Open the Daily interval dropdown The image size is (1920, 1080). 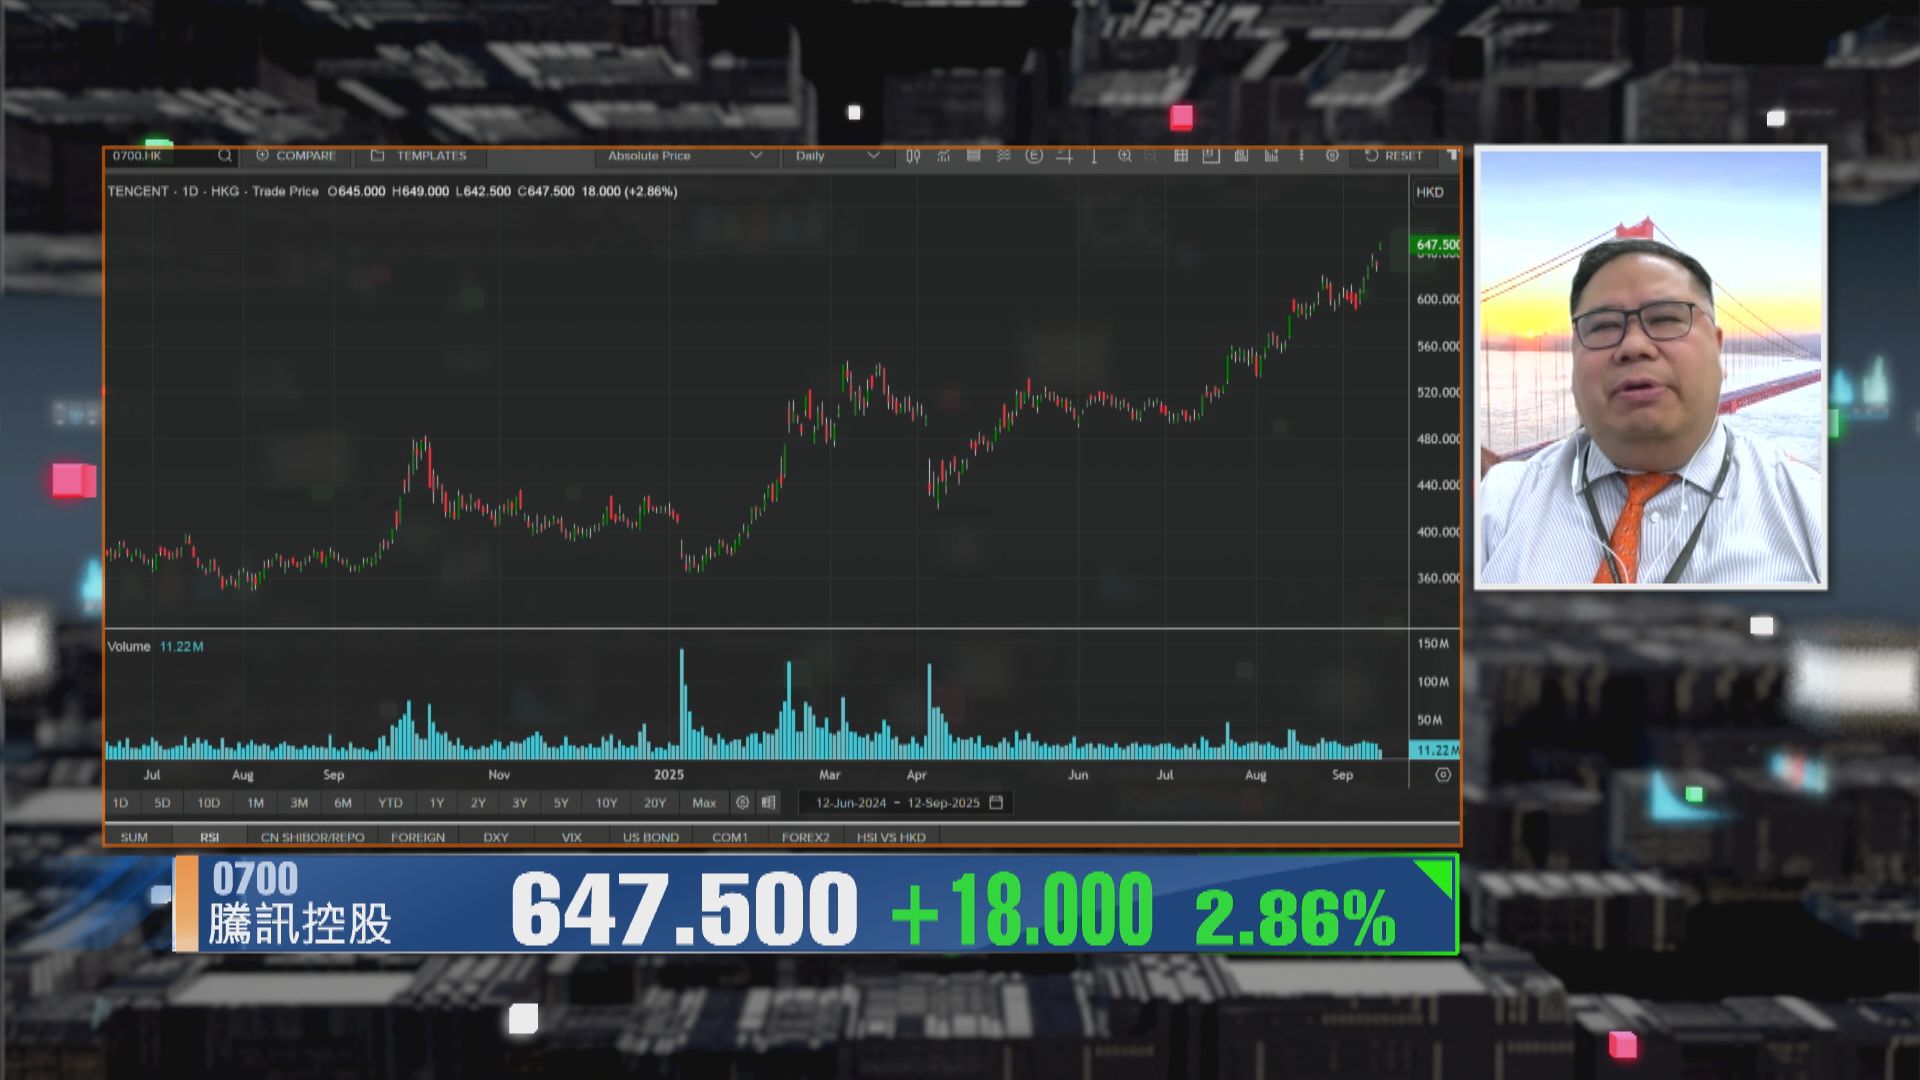click(x=836, y=156)
